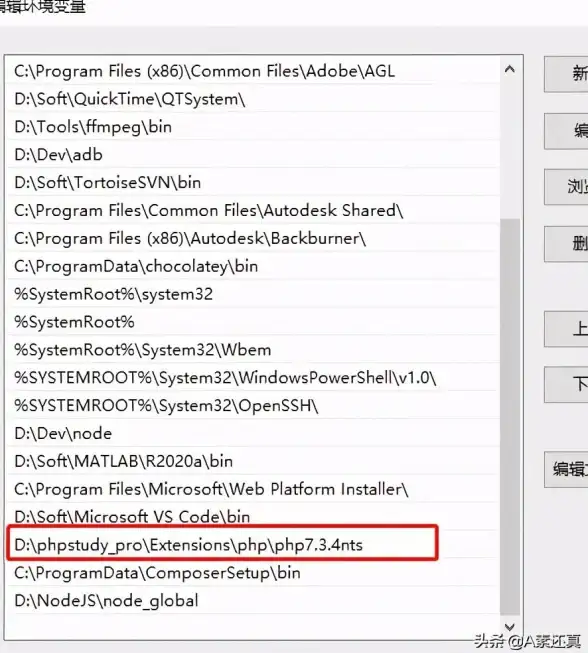The width and height of the screenshot is (588, 653).
Task: Select the Adobe\AGL path entry
Action: (253, 71)
